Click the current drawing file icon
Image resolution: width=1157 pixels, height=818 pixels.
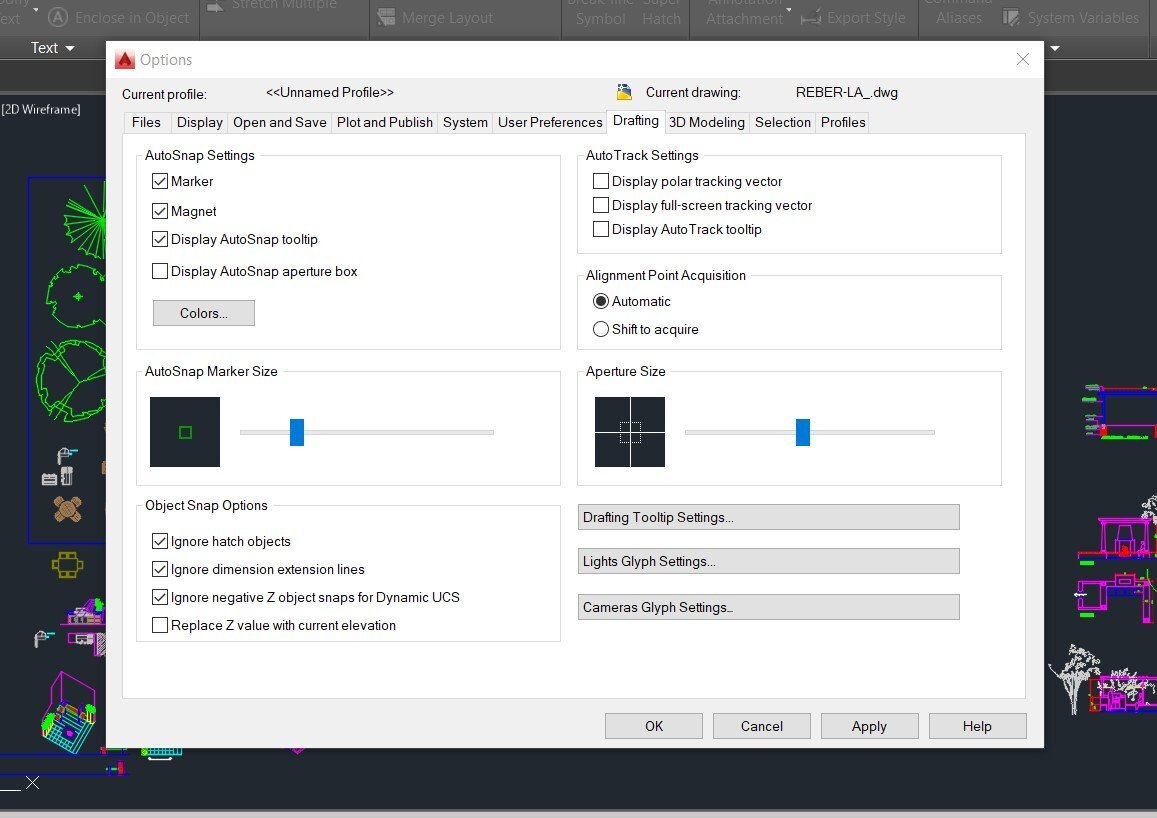(624, 92)
